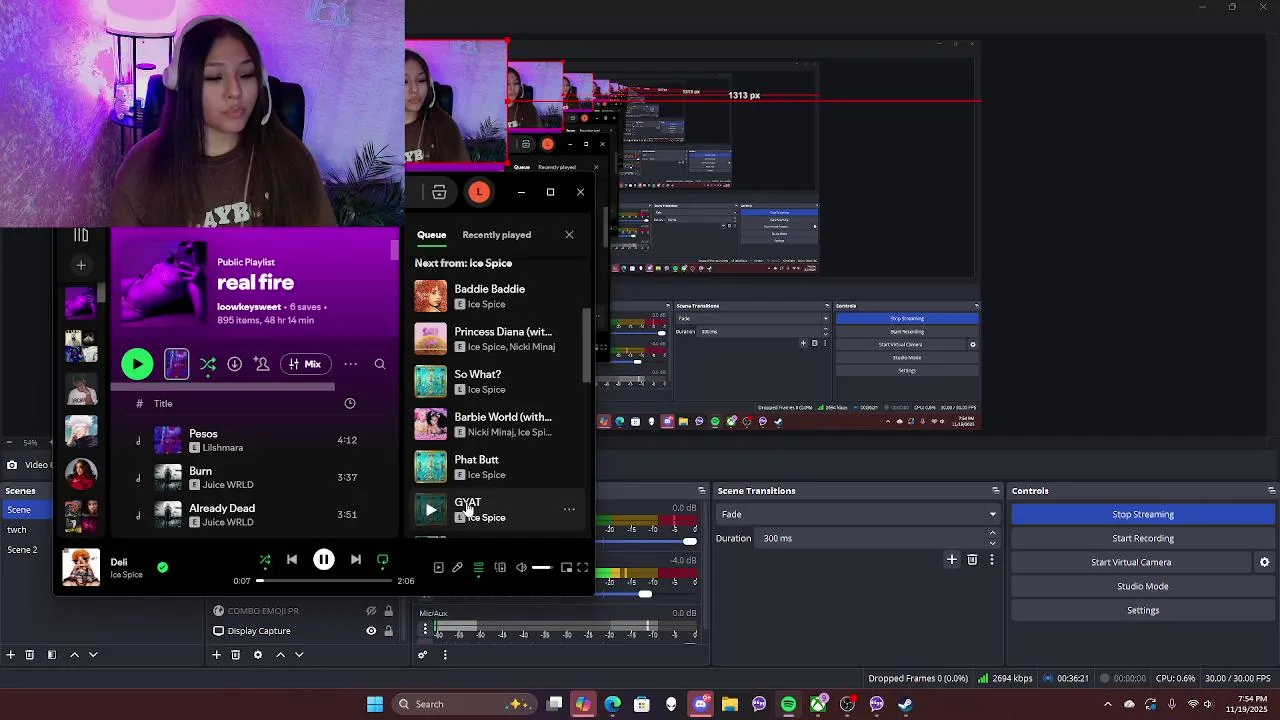Enter Spotify full screen mode

point(583,568)
